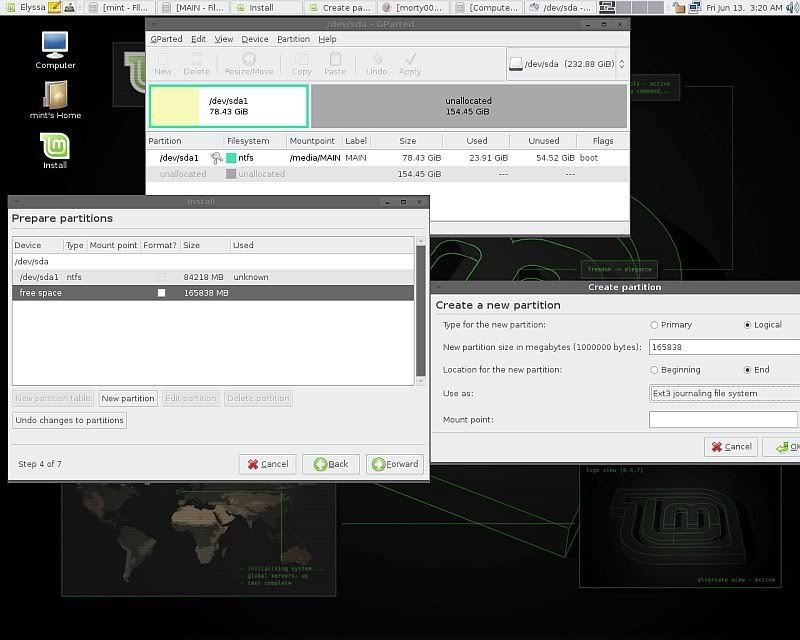Open the Edit menu in GParted
Image resolution: width=800 pixels, height=640 pixels.
(198, 39)
